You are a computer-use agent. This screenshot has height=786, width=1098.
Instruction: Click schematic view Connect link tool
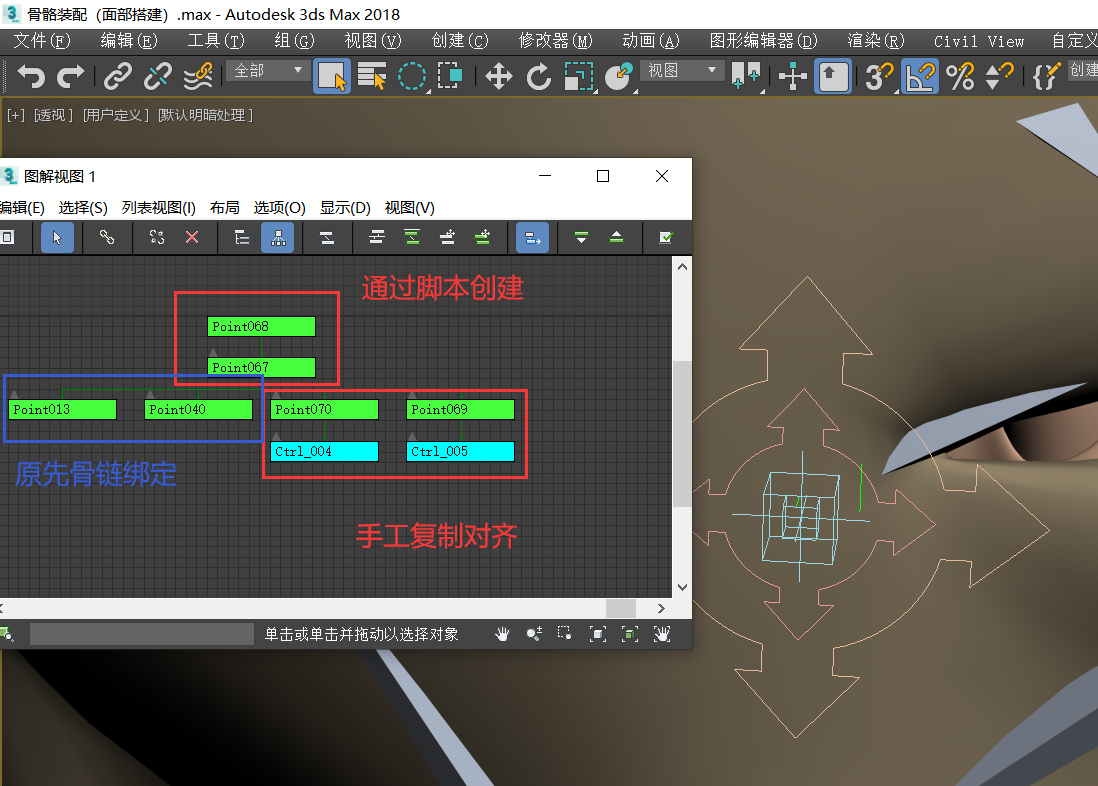[x=106, y=237]
